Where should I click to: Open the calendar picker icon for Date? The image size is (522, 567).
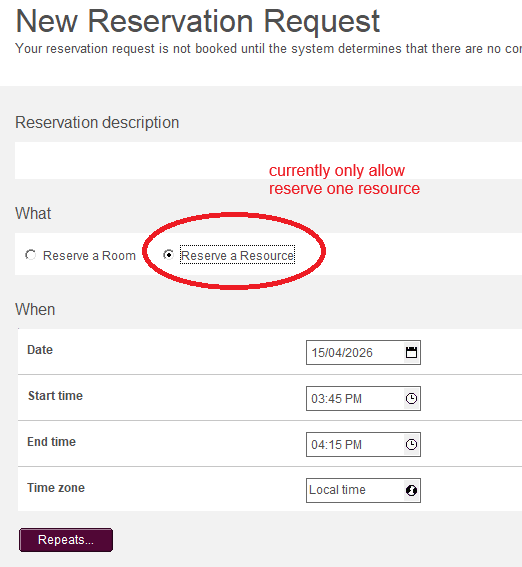coord(411,352)
